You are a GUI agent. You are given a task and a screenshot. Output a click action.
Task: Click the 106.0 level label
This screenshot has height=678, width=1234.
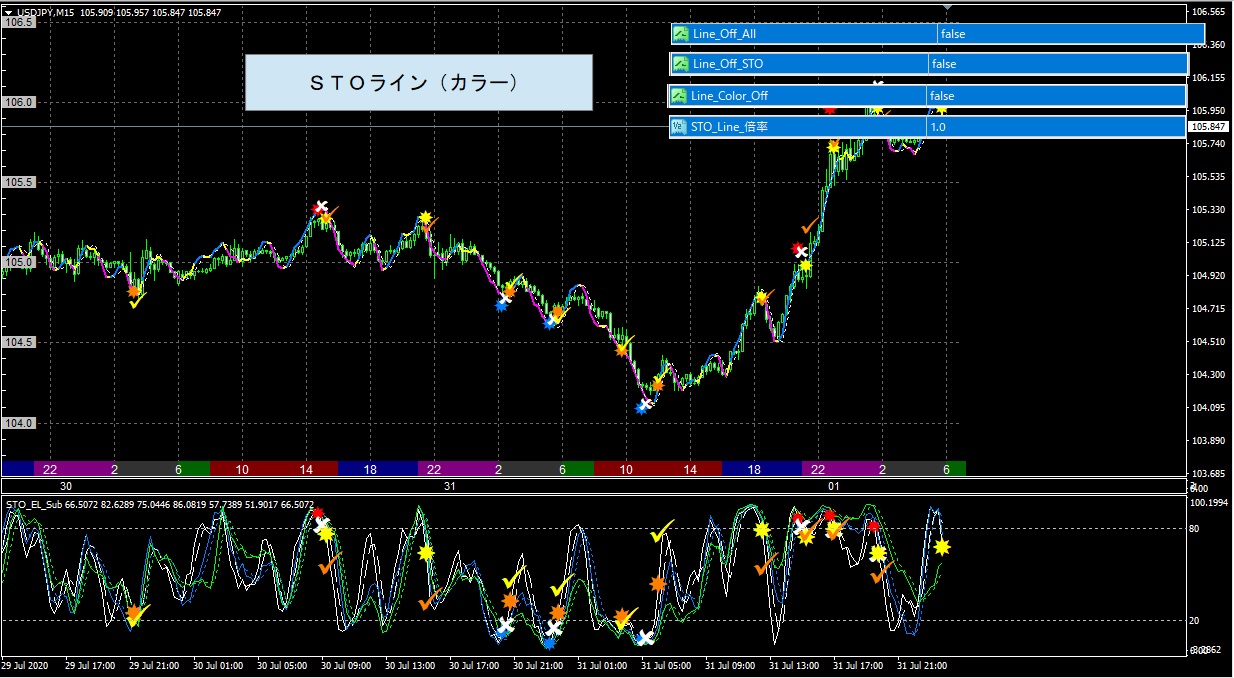point(19,102)
